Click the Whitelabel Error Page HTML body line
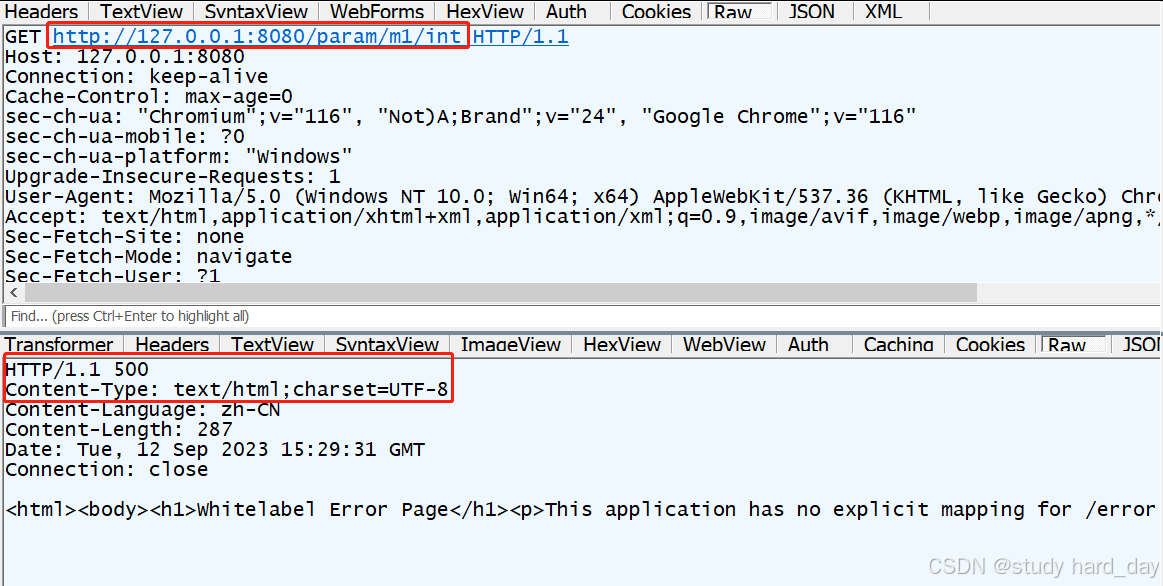The width and height of the screenshot is (1163, 586). (x=582, y=510)
